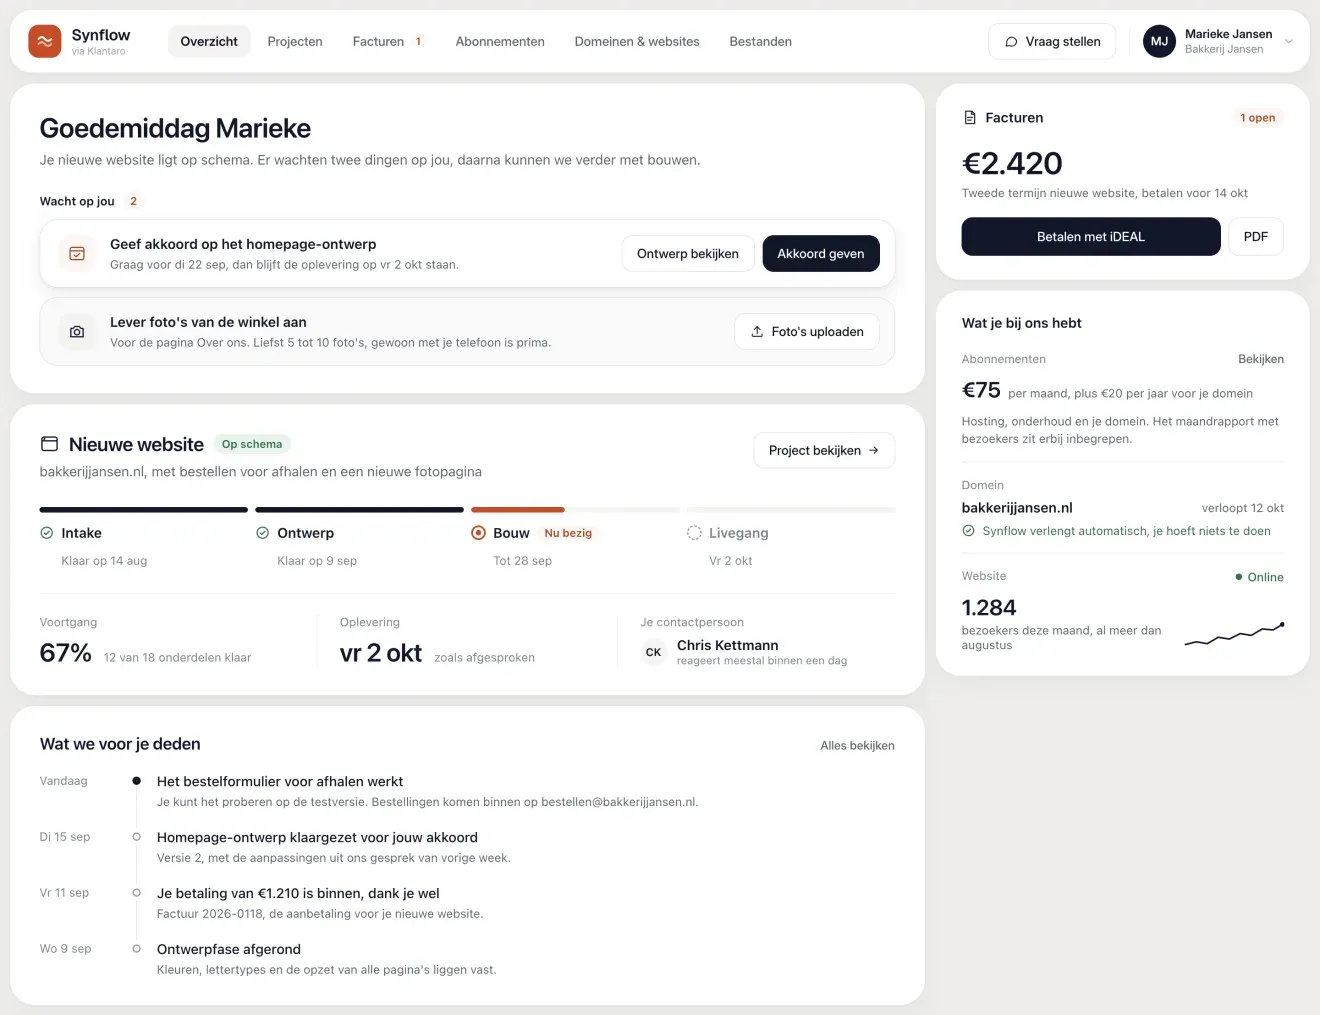1320x1015 pixels.
Task: Click Betalen met iDEAL
Action: 1091,237
